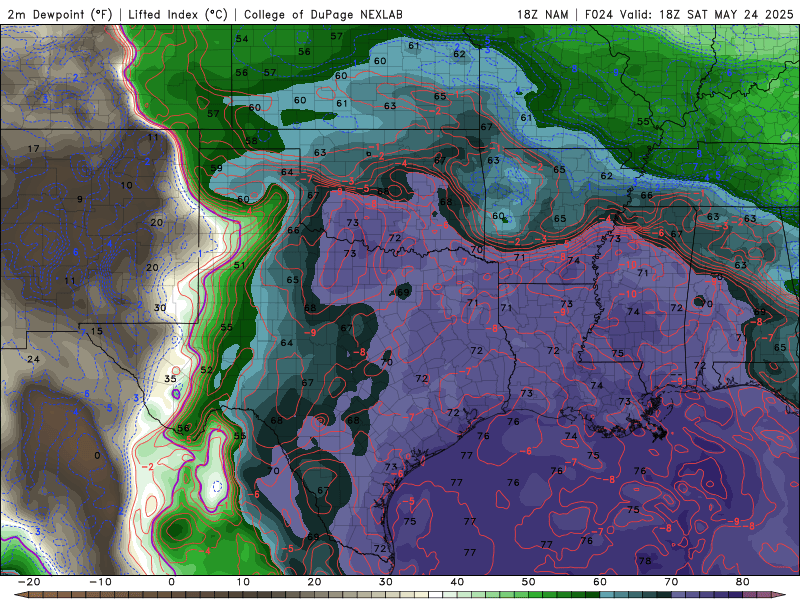Click the 80 label on the color scale
Screen dimensions: 800x600
point(743,582)
